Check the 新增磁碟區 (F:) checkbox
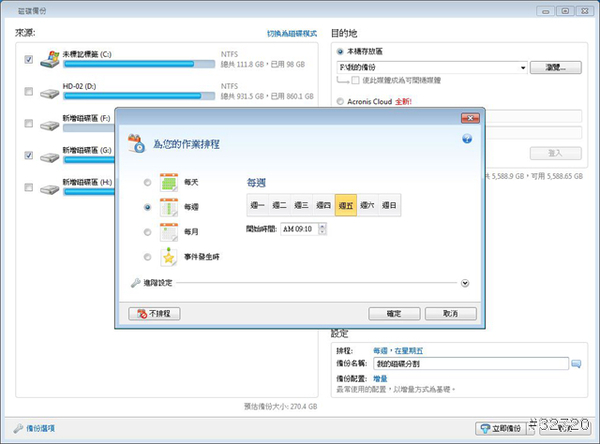The height and width of the screenshot is (444, 600). (29, 123)
